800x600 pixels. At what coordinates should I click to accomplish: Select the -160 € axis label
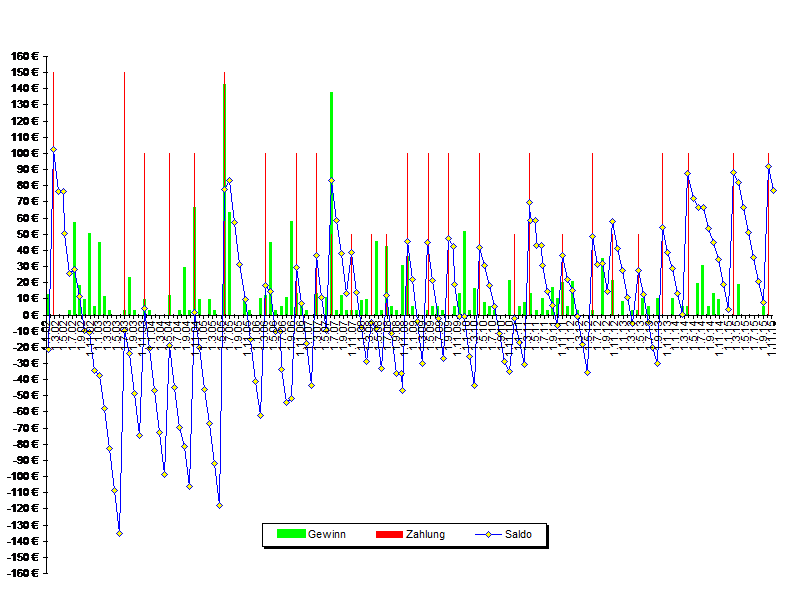click(22, 573)
